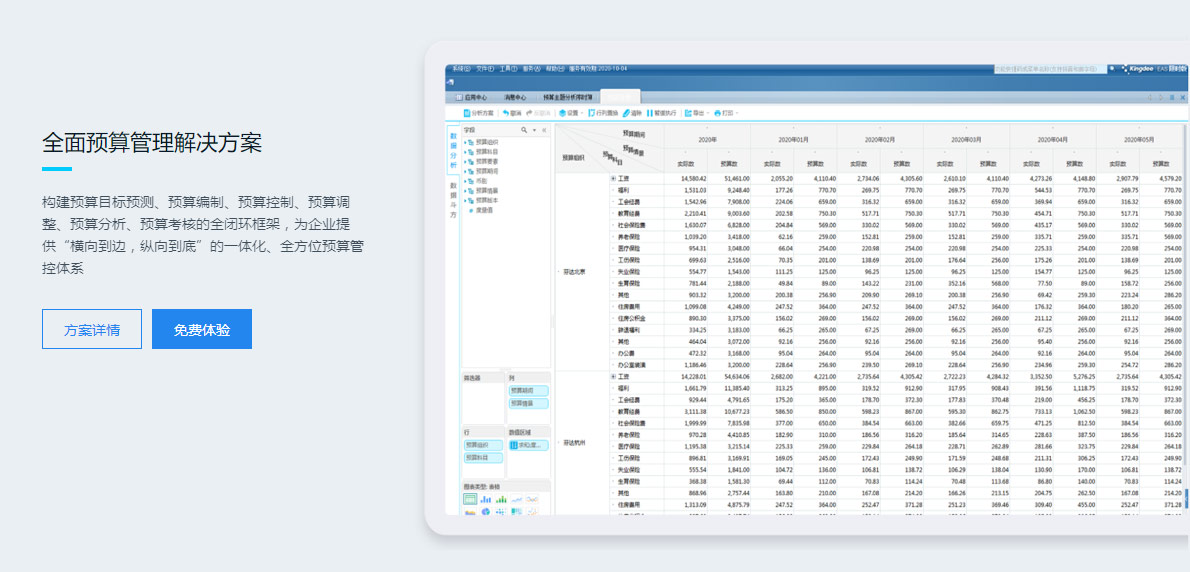
Task: Open the 工具 menu
Action: [x=508, y=68]
